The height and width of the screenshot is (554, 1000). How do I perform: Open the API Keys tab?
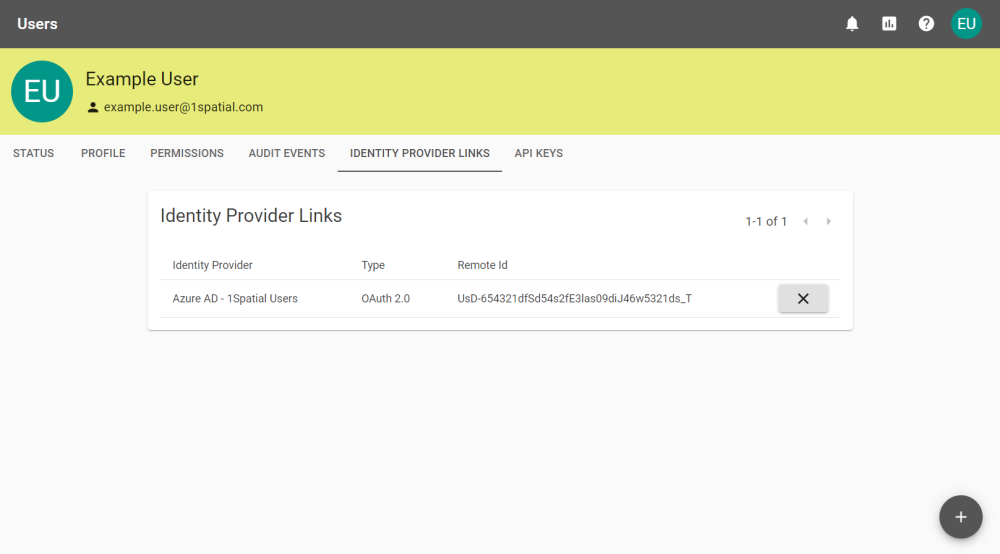pyautogui.click(x=539, y=154)
